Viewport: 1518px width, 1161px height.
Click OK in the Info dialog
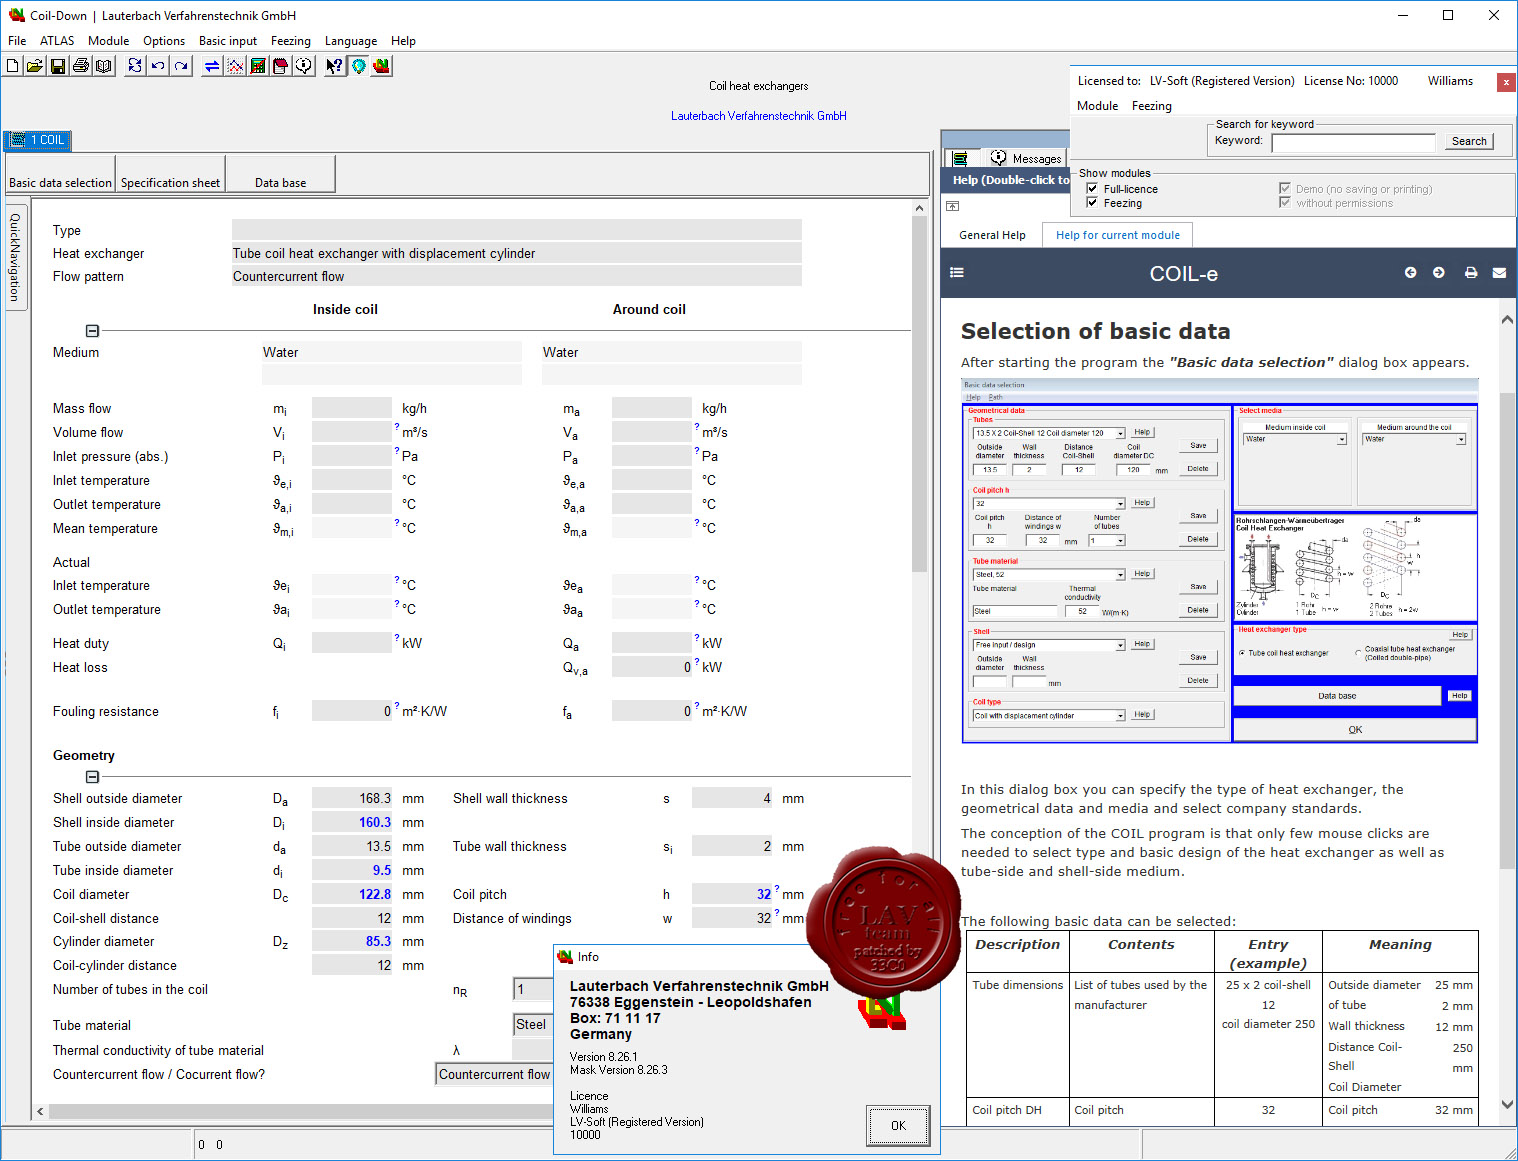(898, 1126)
